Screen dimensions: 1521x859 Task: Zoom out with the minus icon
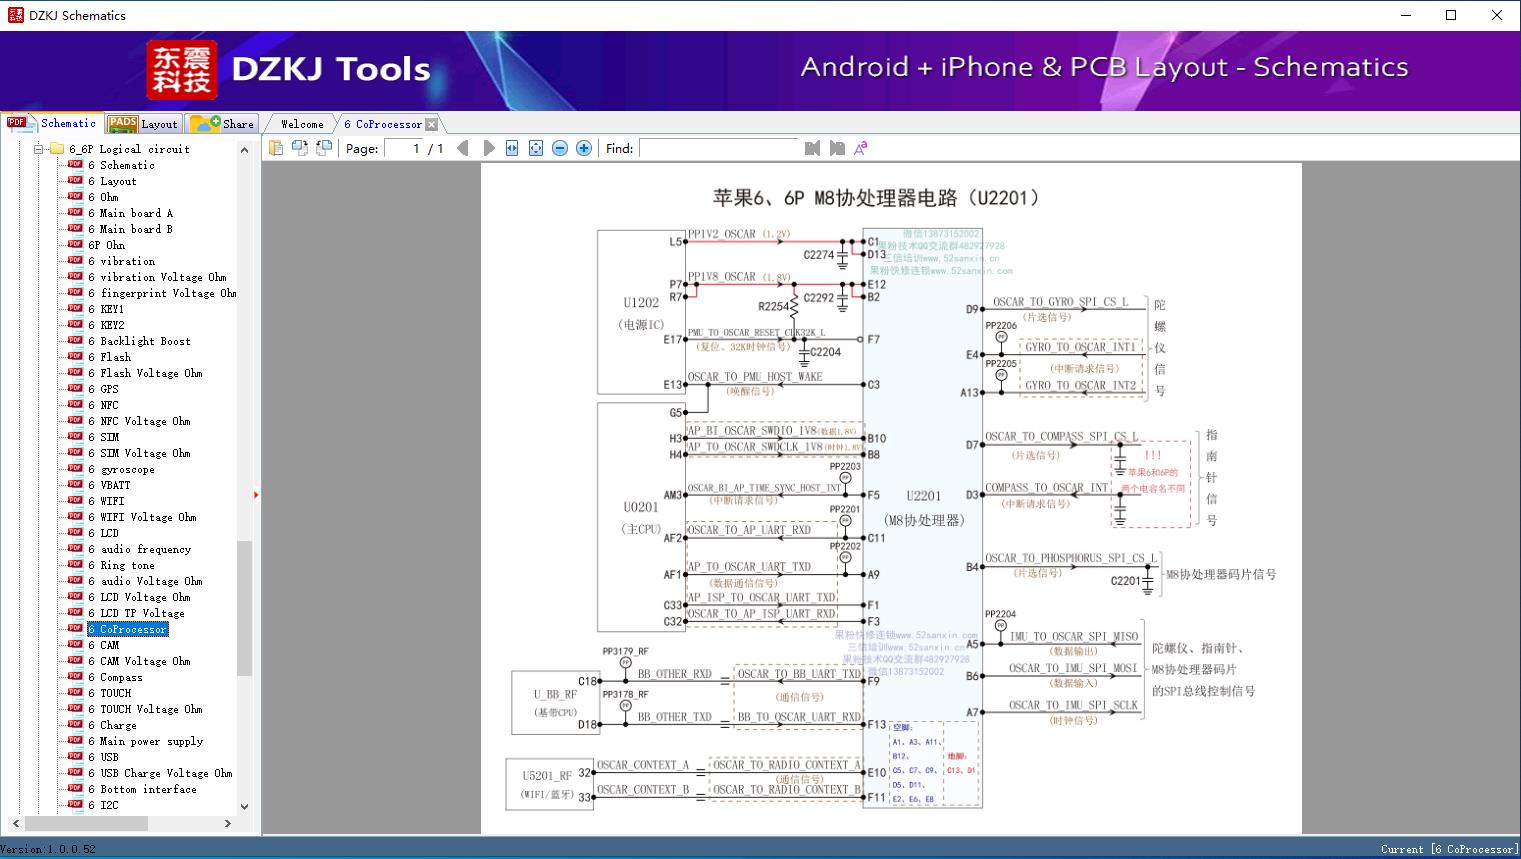click(x=560, y=148)
